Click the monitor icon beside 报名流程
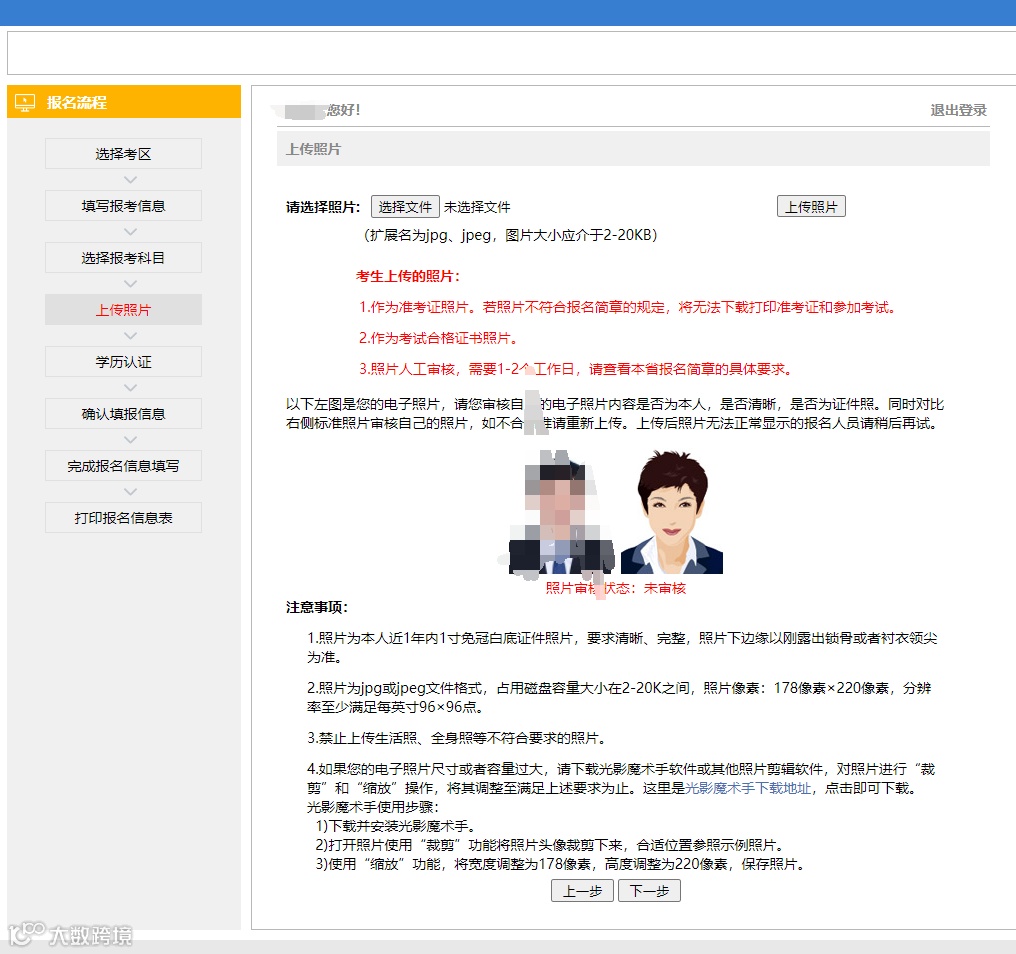The image size is (1016, 954). [x=25, y=102]
